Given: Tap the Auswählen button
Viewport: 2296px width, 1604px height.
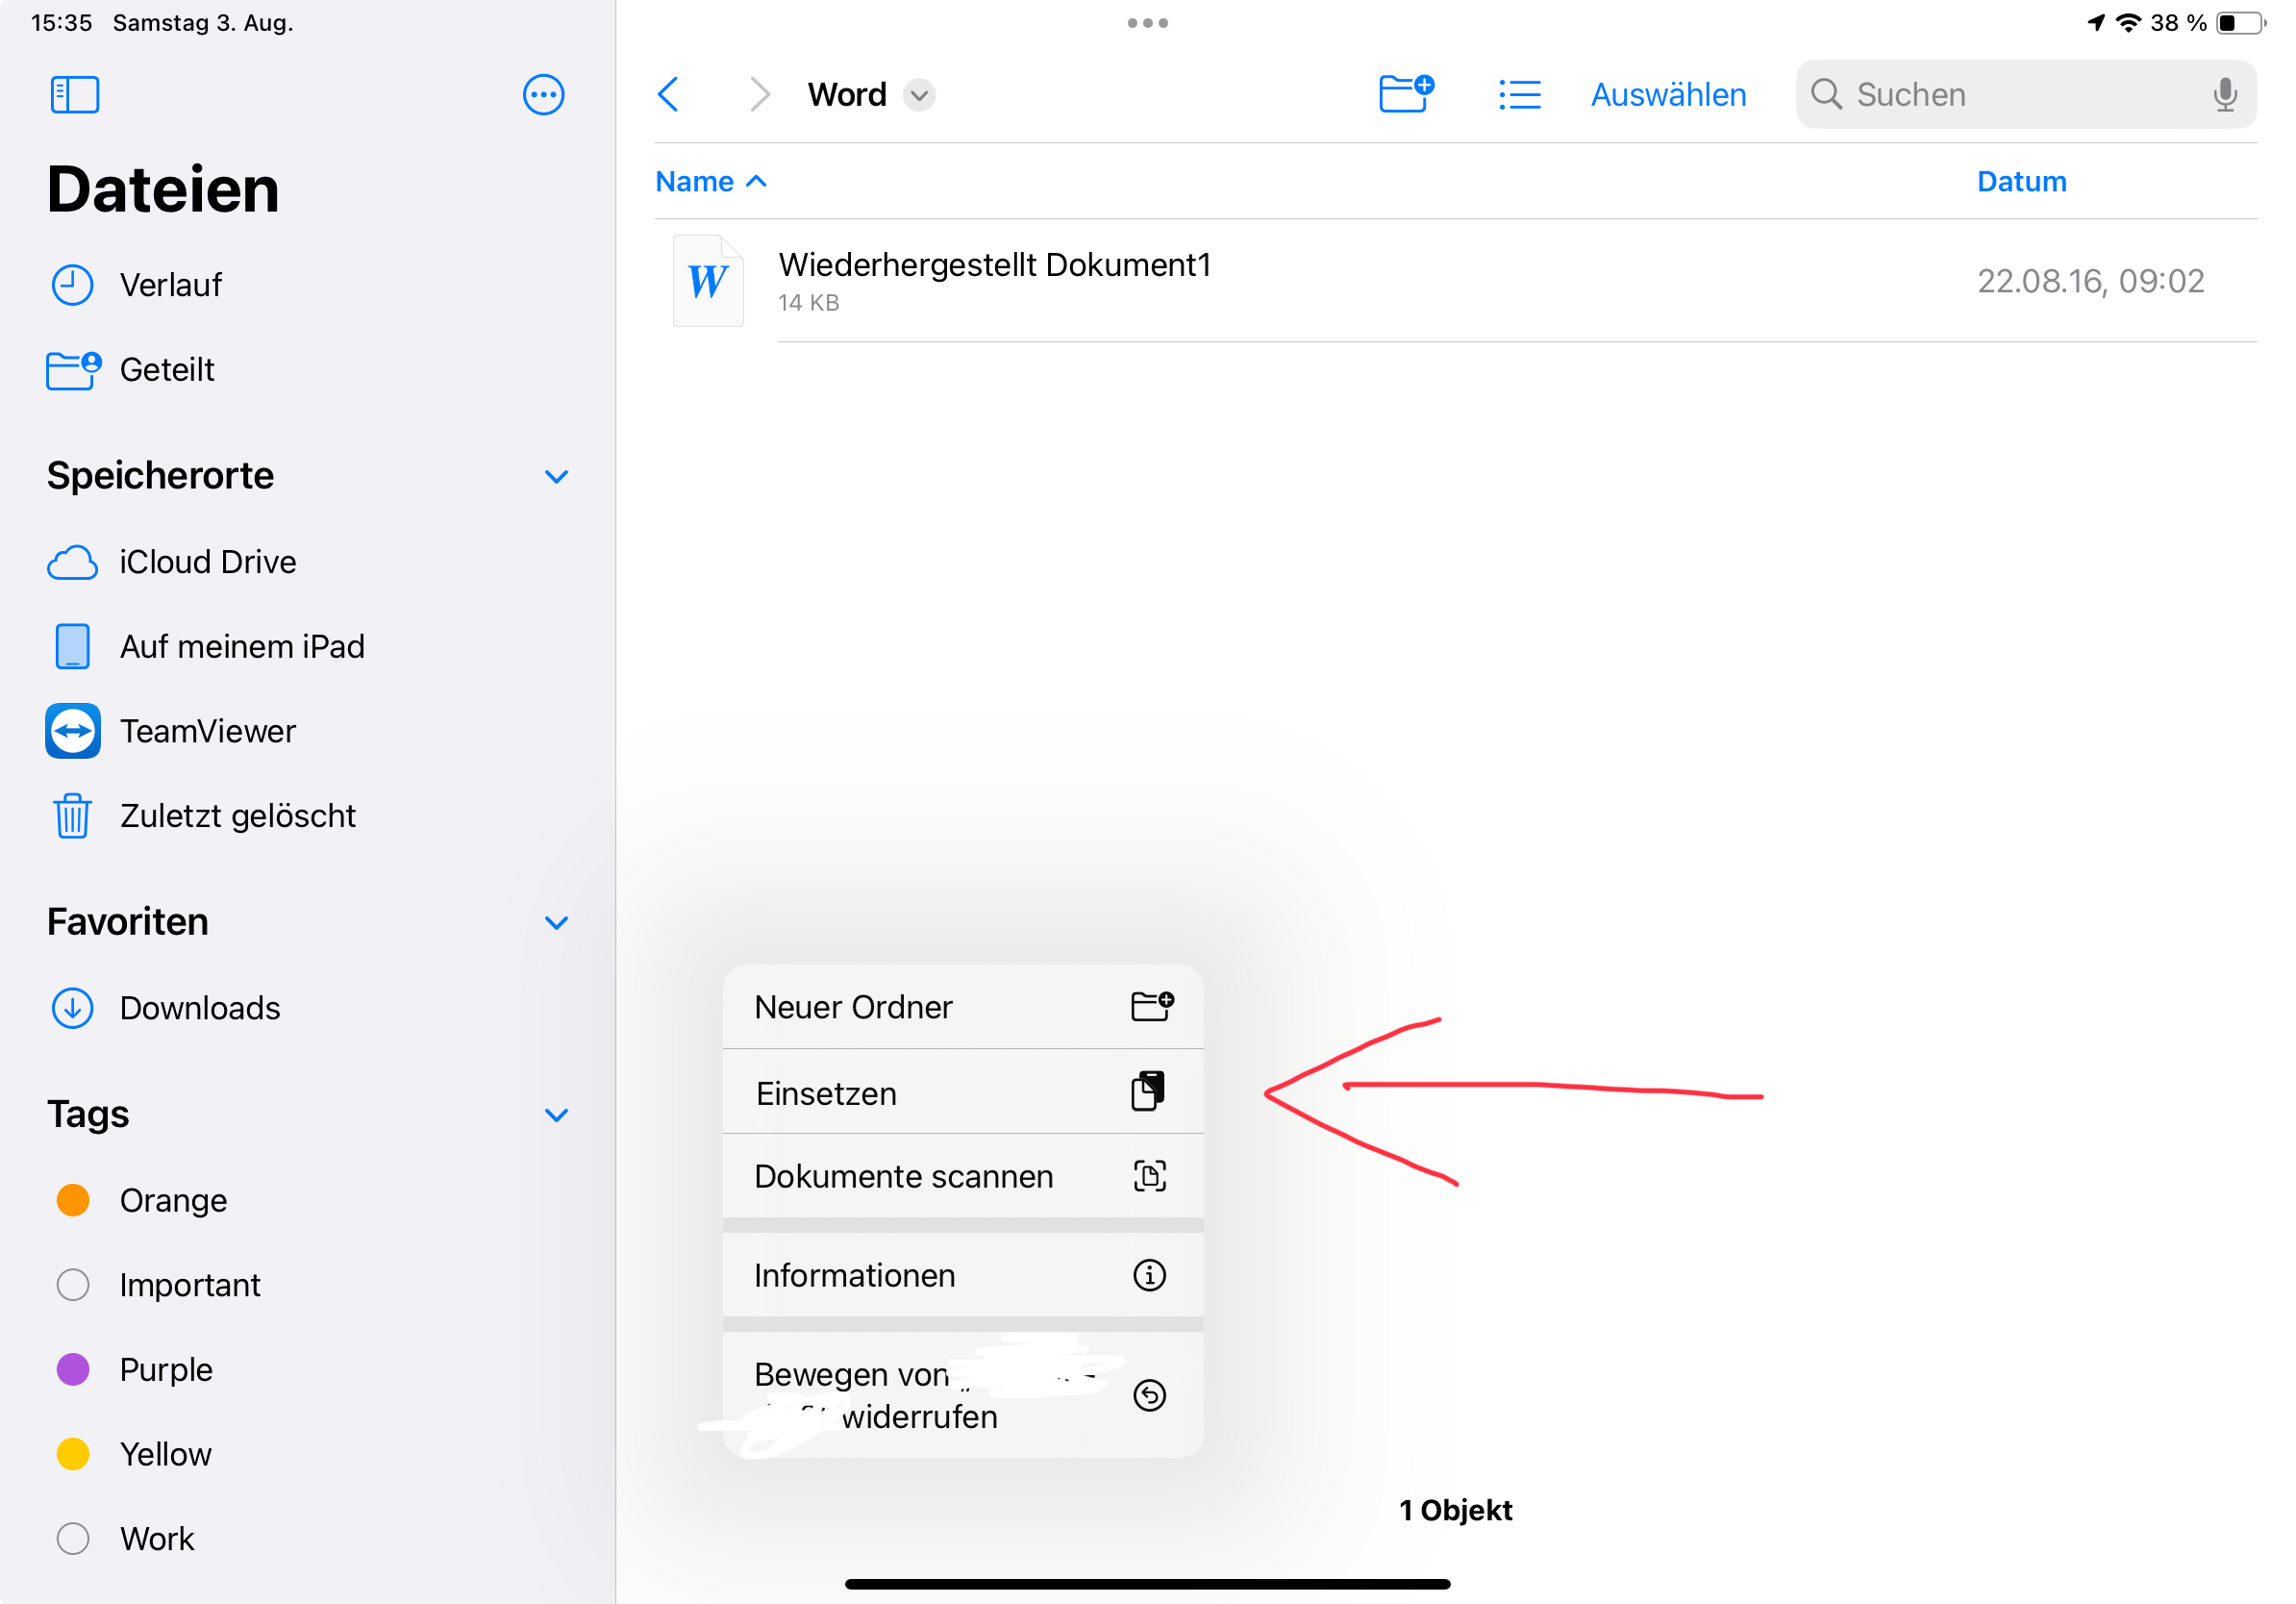Looking at the screenshot, I should click(x=1667, y=95).
